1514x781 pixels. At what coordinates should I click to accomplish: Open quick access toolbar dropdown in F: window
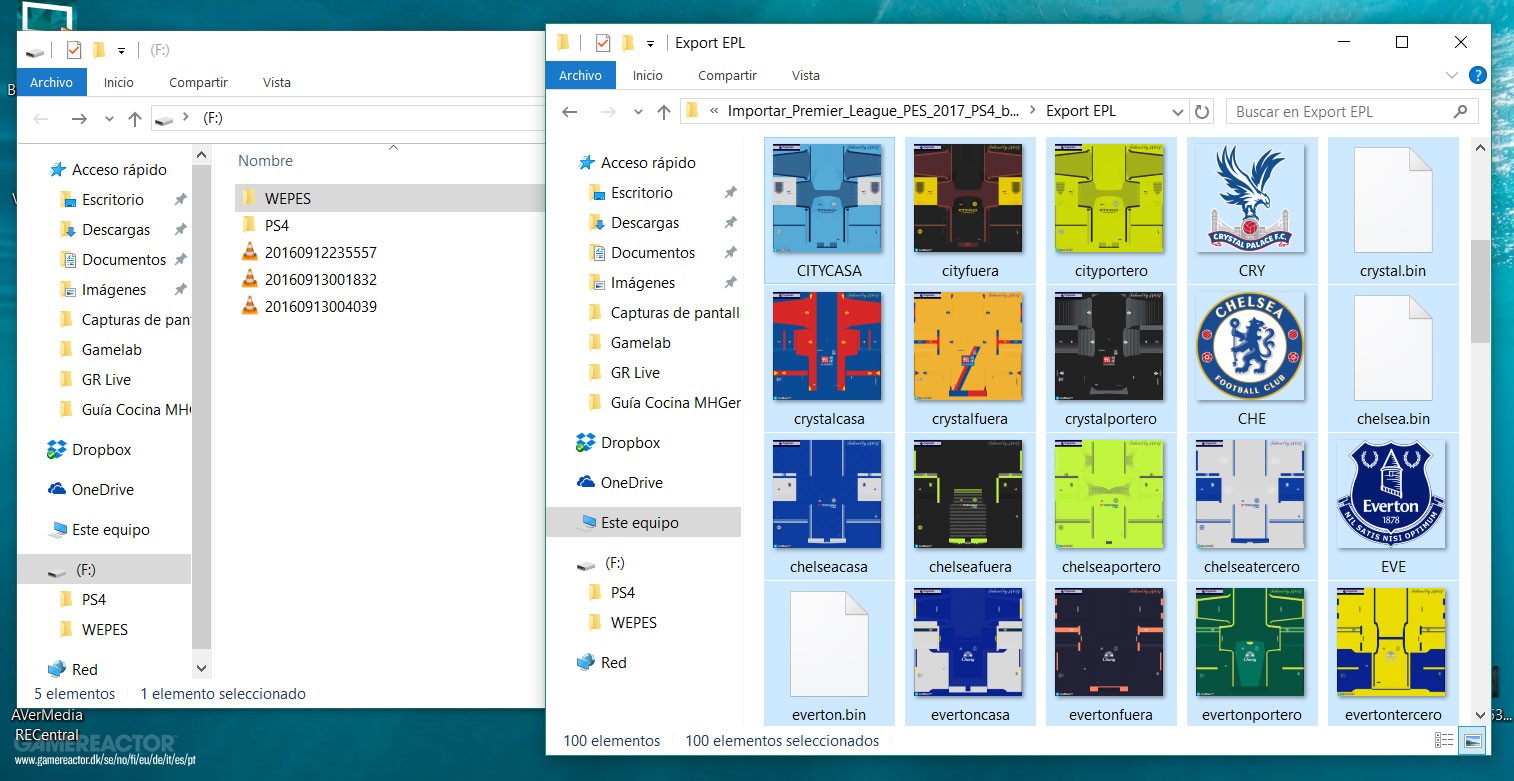(x=122, y=50)
